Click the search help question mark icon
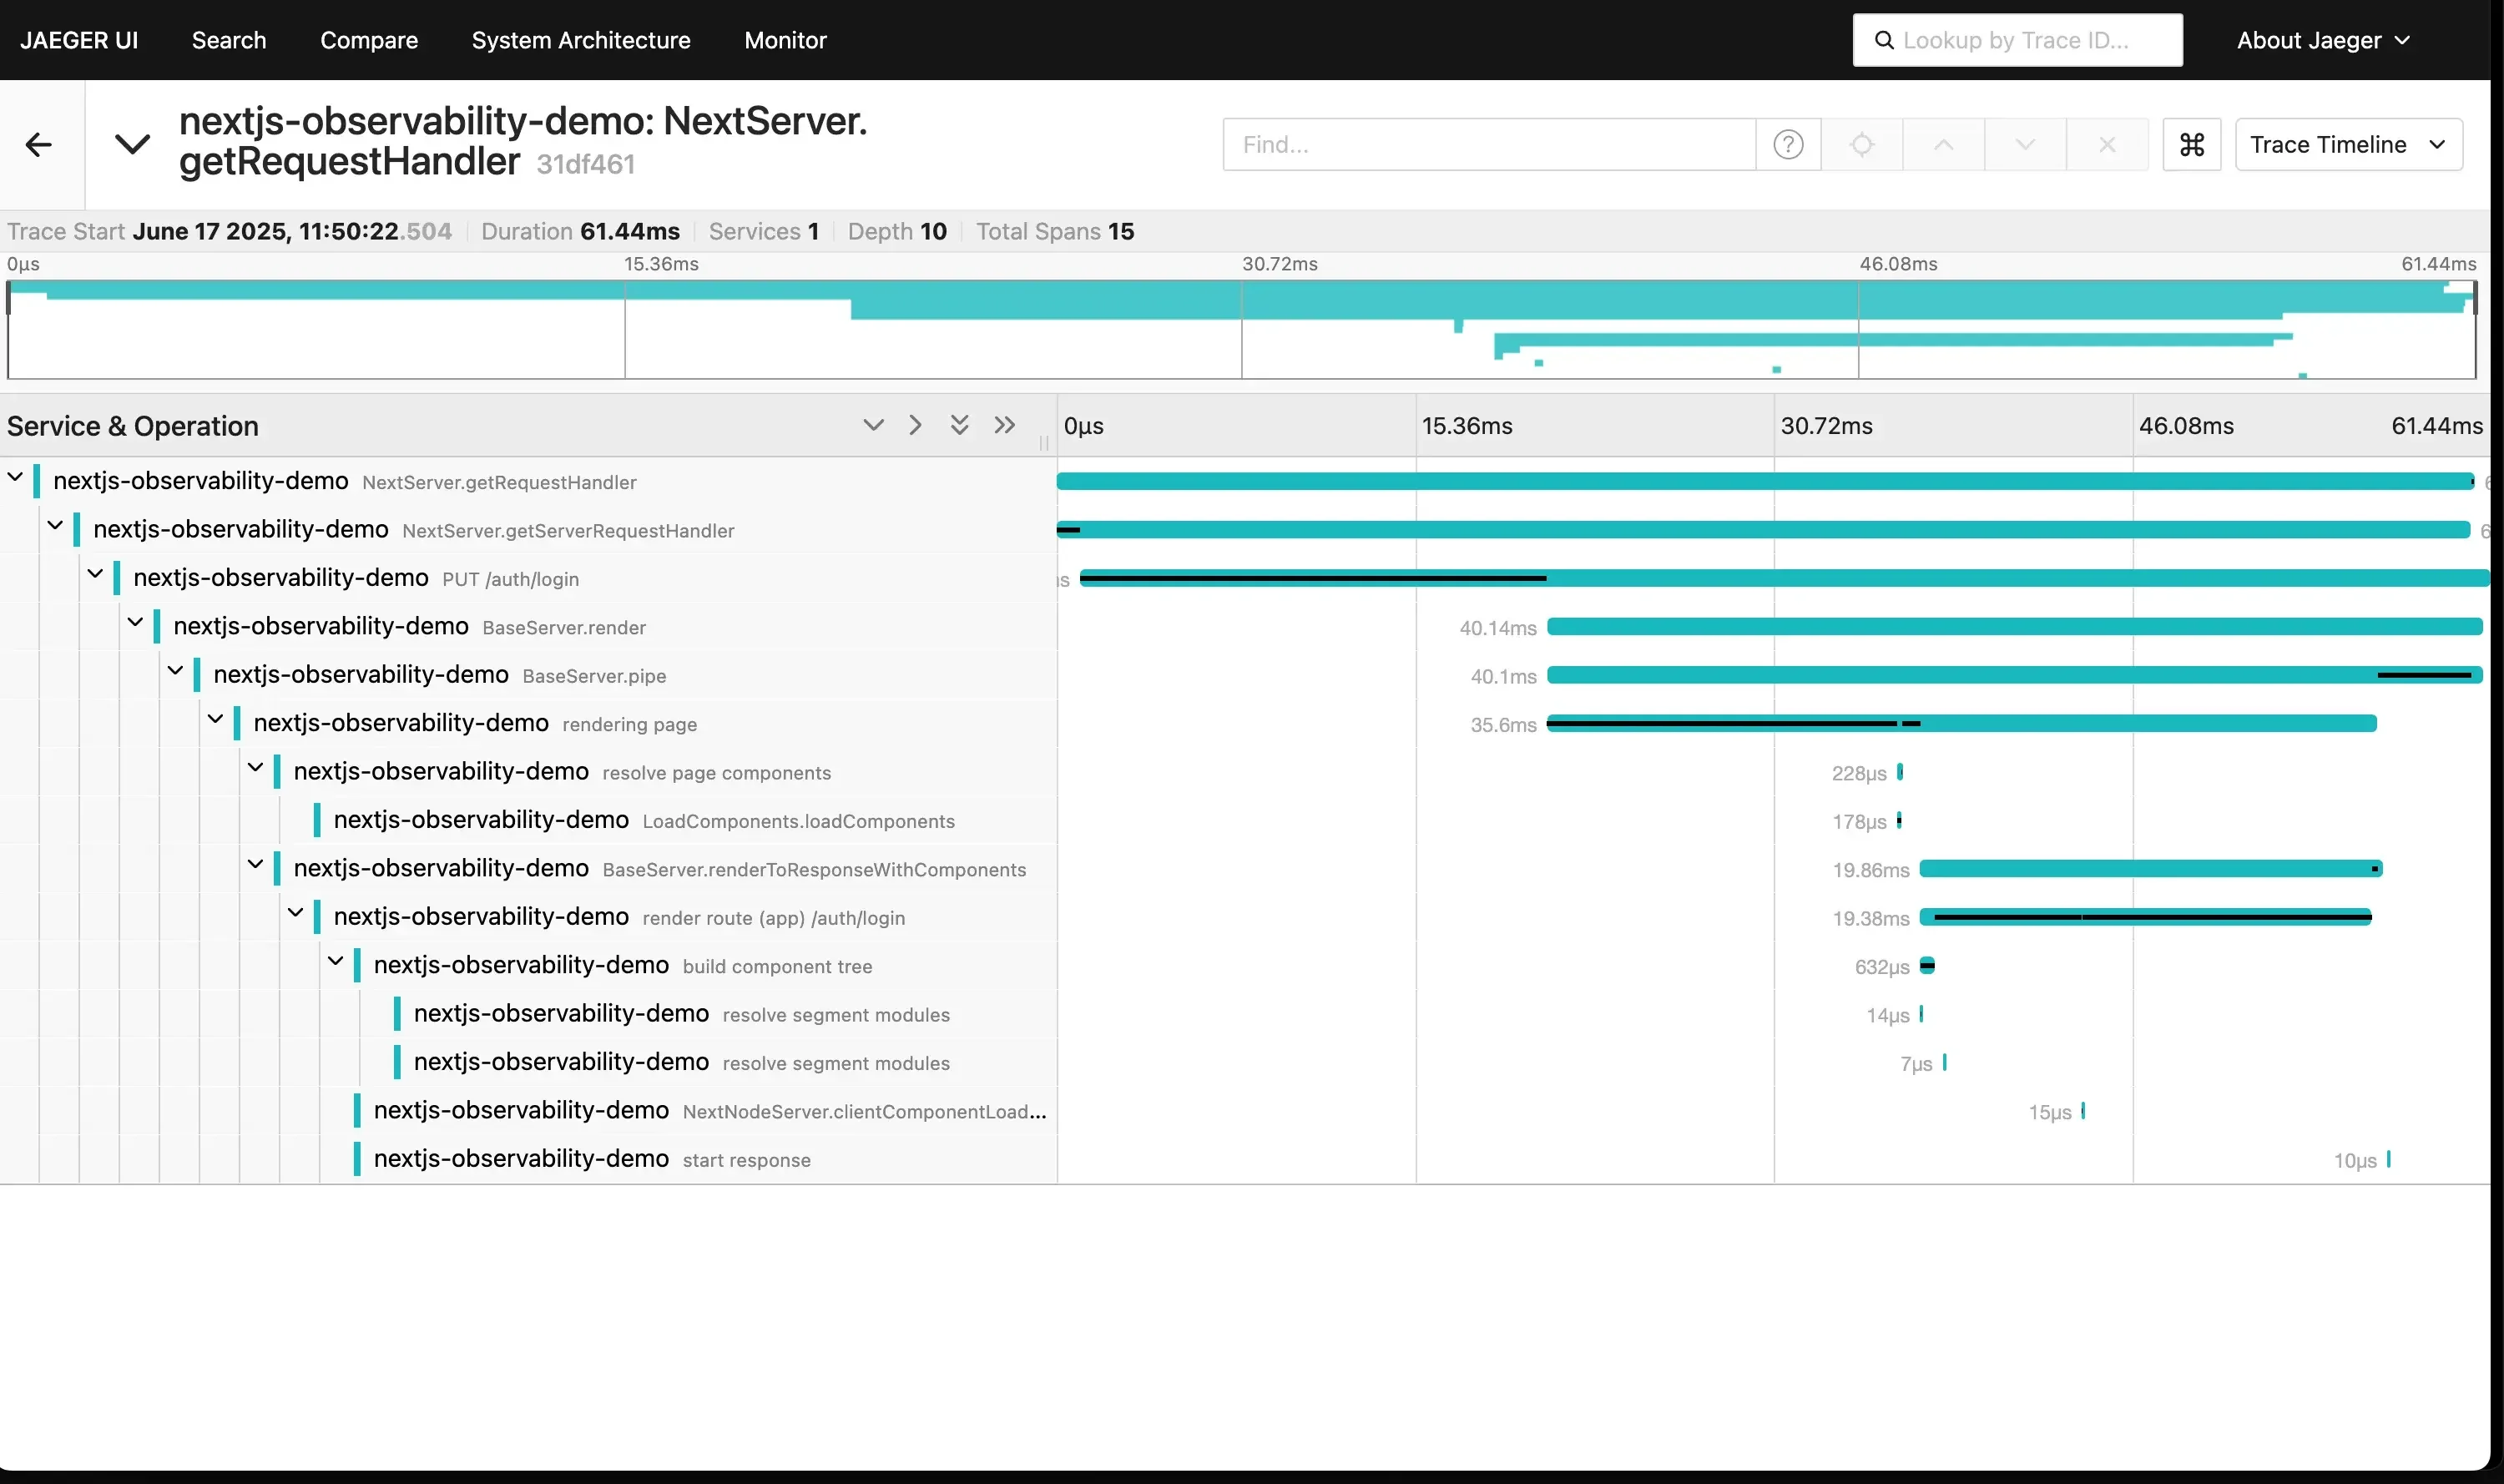 coord(1788,144)
